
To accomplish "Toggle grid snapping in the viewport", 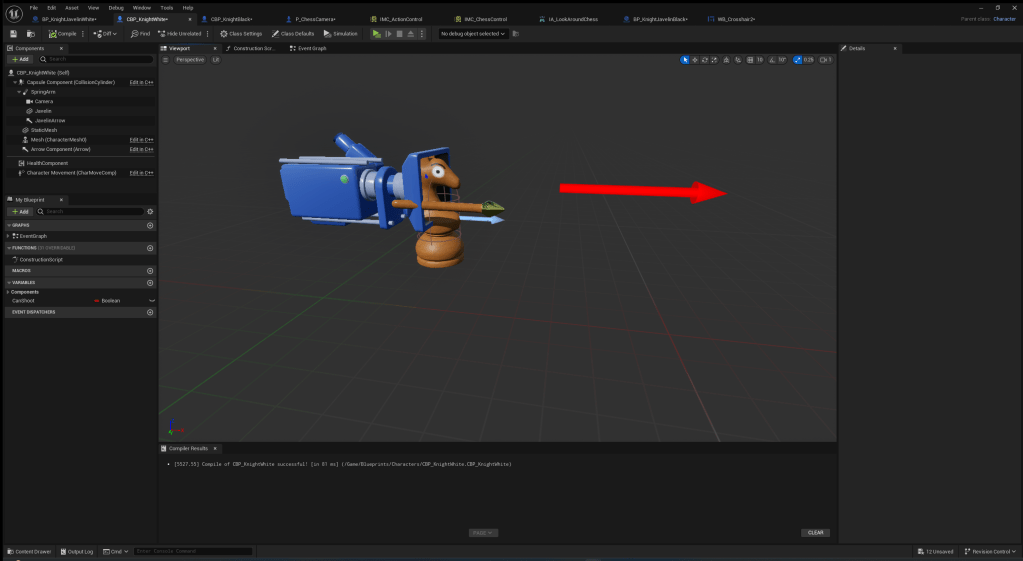I will click(x=749, y=60).
